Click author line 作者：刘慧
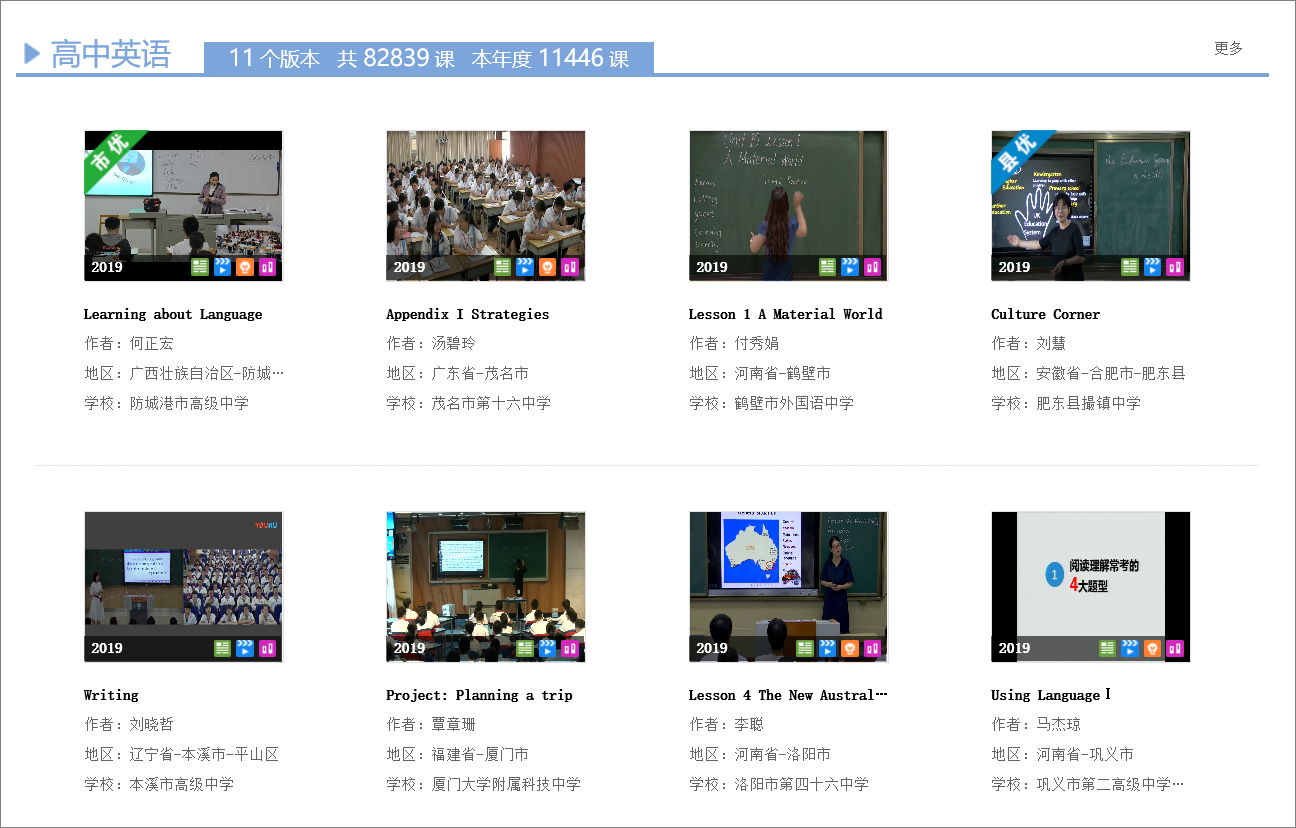The image size is (1296, 828). pos(1029,343)
